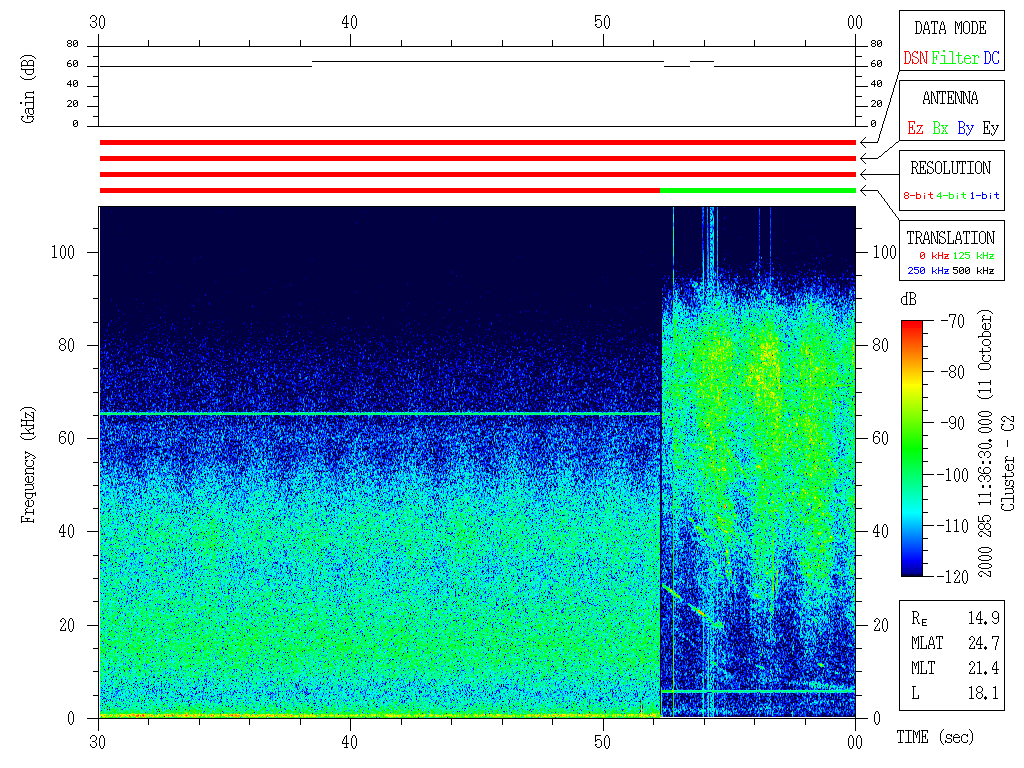Click the Gain (dB) axis label

click(x=29, y=88)
